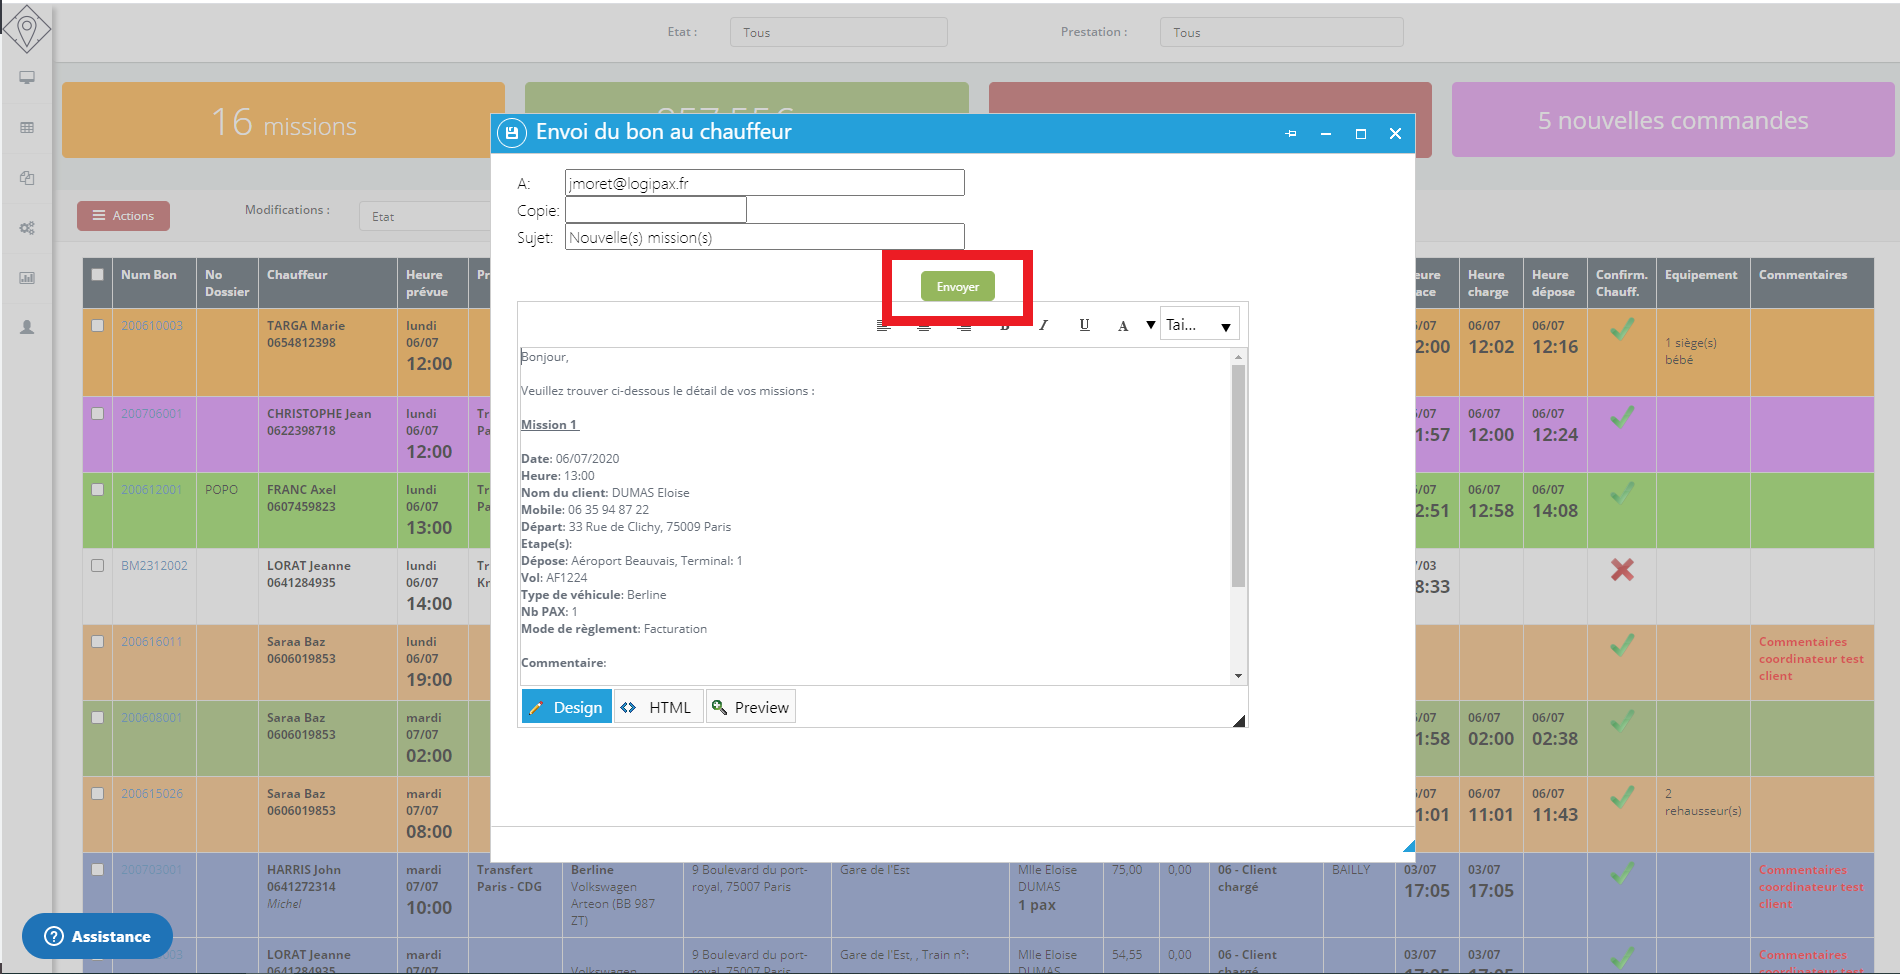Switch to the Preview tab
This screenshot has width=1900, height=974.
pyautogui.click(x=750, y=707)
